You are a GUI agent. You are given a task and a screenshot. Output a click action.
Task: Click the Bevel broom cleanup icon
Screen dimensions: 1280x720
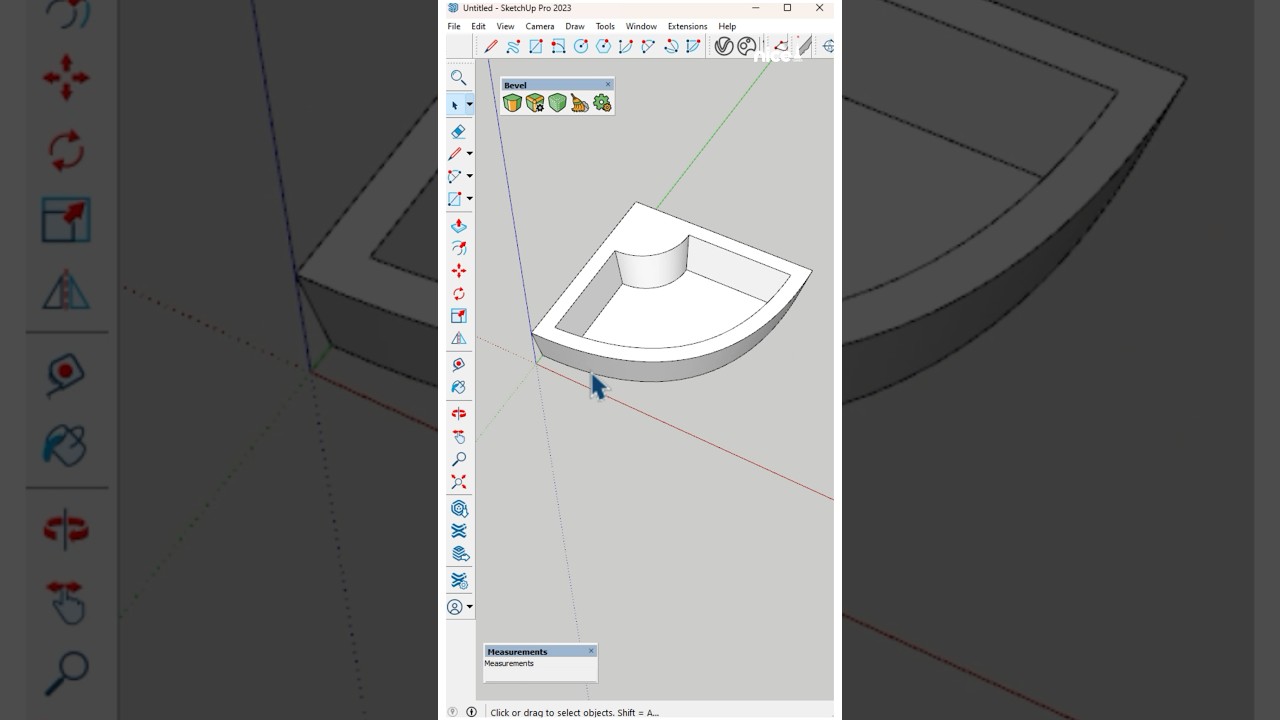tap(579, 103)
